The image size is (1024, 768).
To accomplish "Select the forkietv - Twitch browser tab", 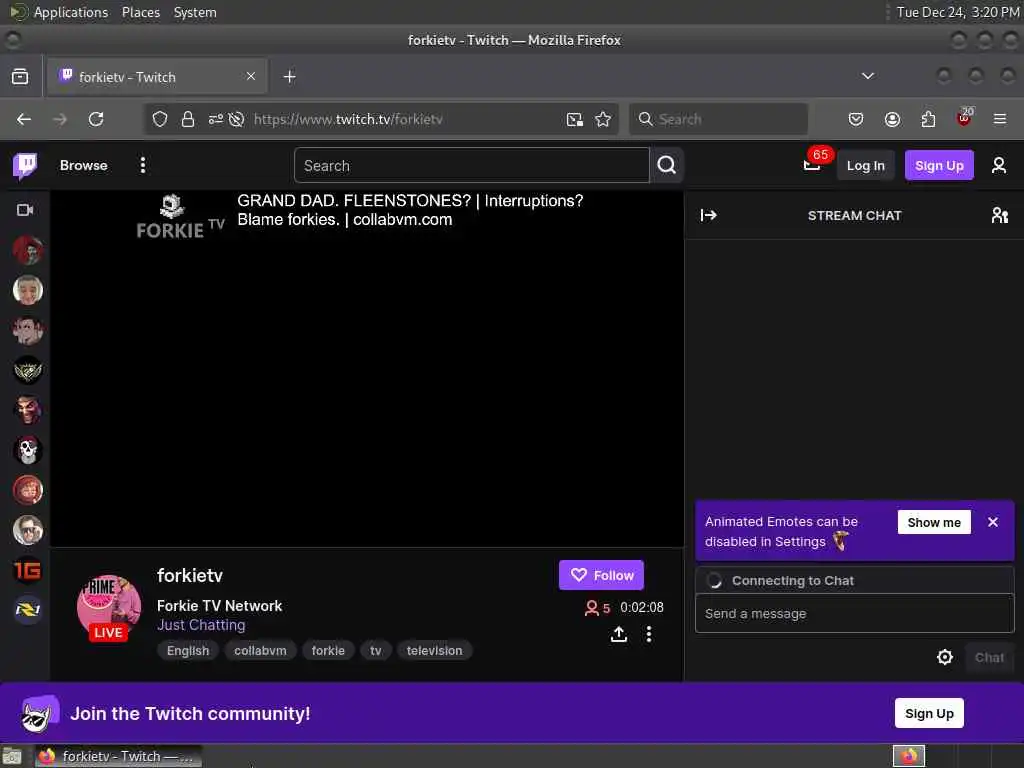I will tap(157, 76).
